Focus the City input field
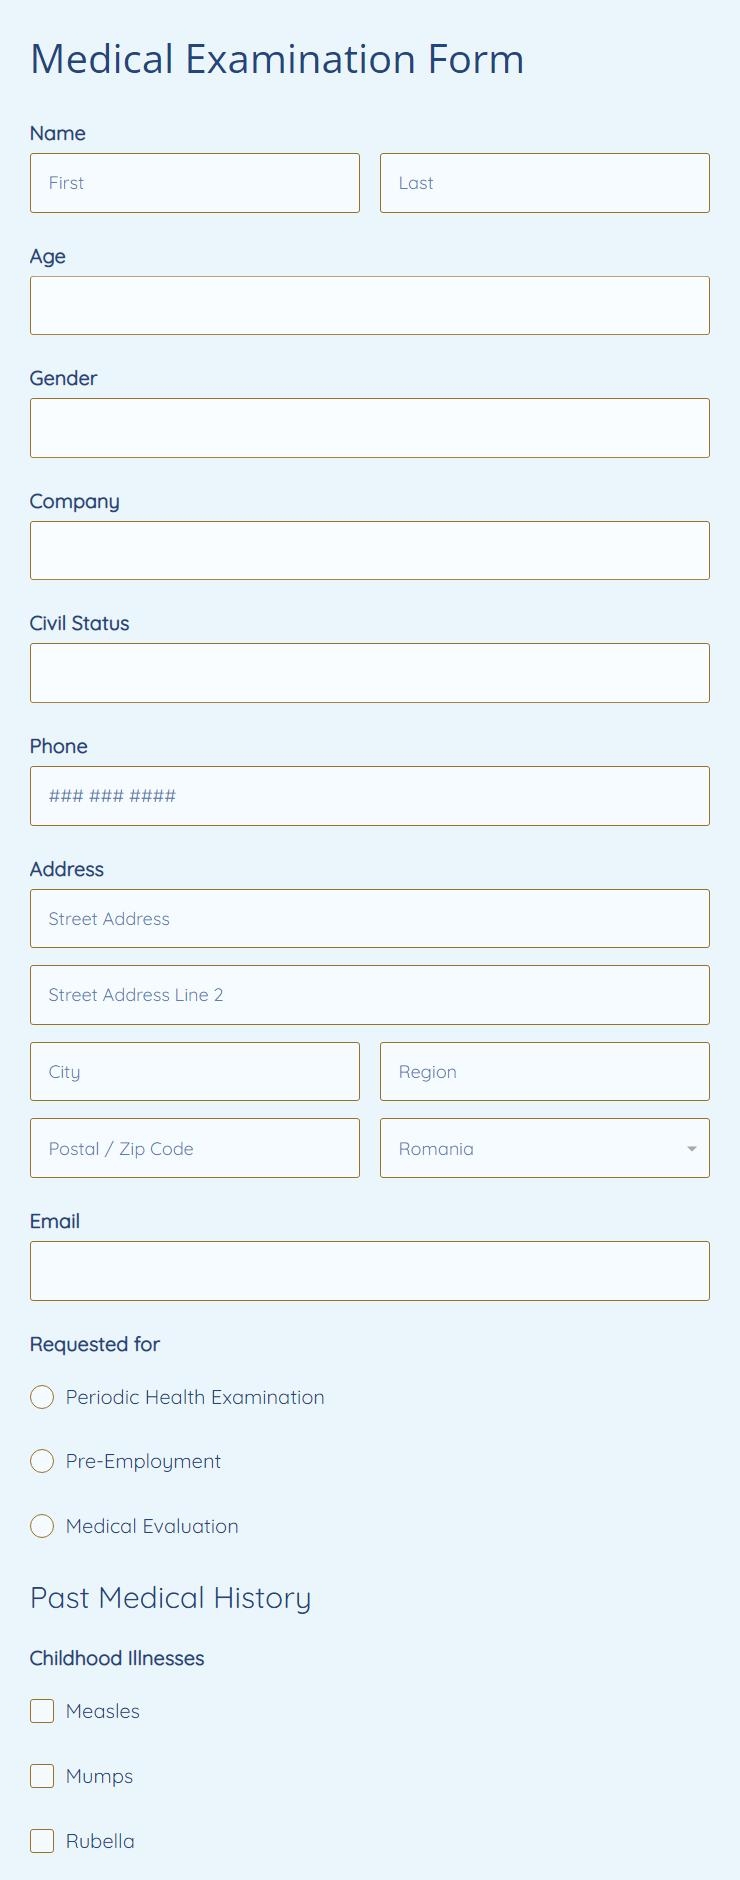The width and height of the screenshot is (740, 1880). tap(195, 1071)
